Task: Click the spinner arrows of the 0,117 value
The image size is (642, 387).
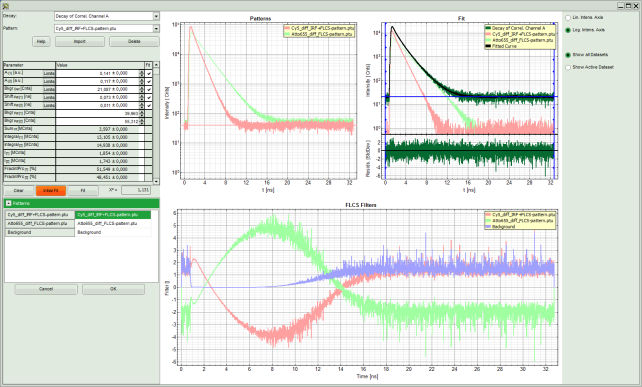Action: 142,81
